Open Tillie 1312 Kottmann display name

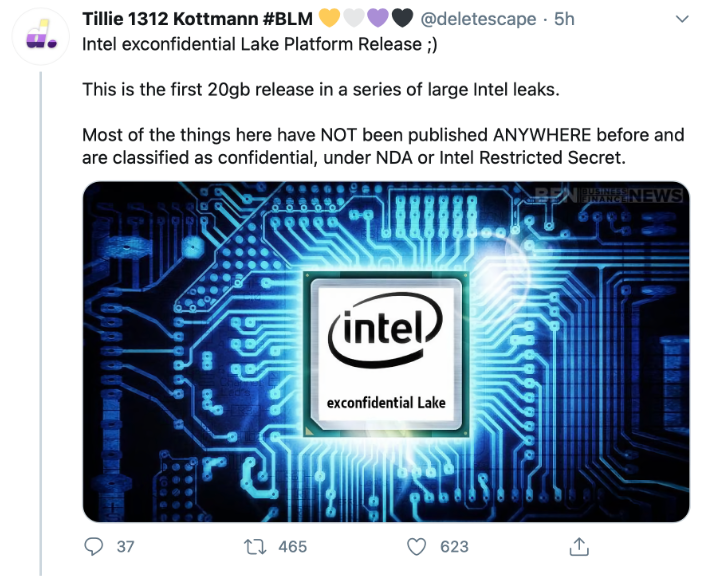click(x=197, y=19)
